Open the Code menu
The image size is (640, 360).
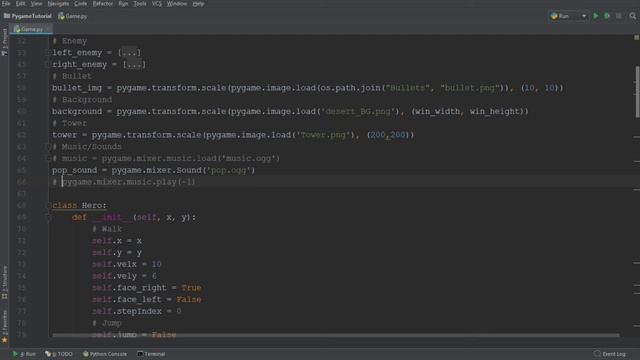click(x=80, y=4)
